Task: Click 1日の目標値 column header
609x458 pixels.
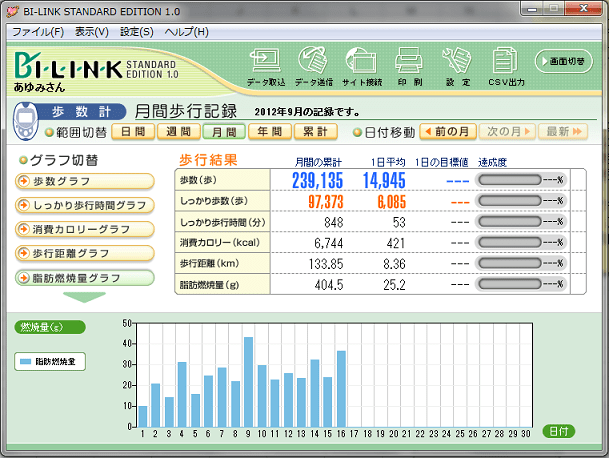Action: (441, 162)
